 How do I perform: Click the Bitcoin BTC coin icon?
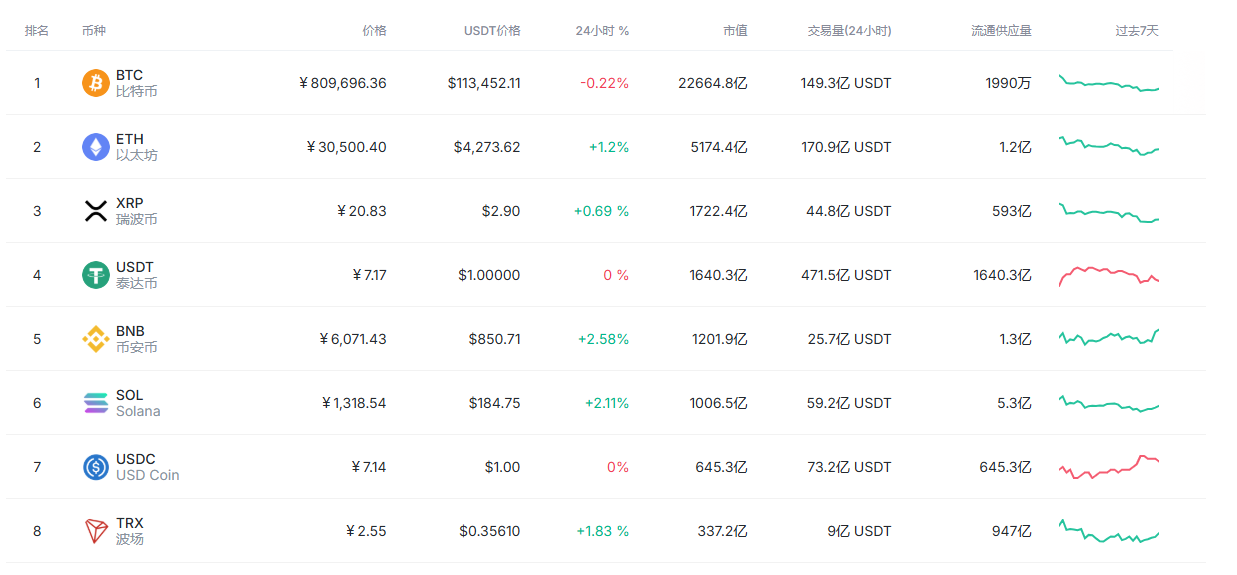pyautogui.click(x=96, y=83)
